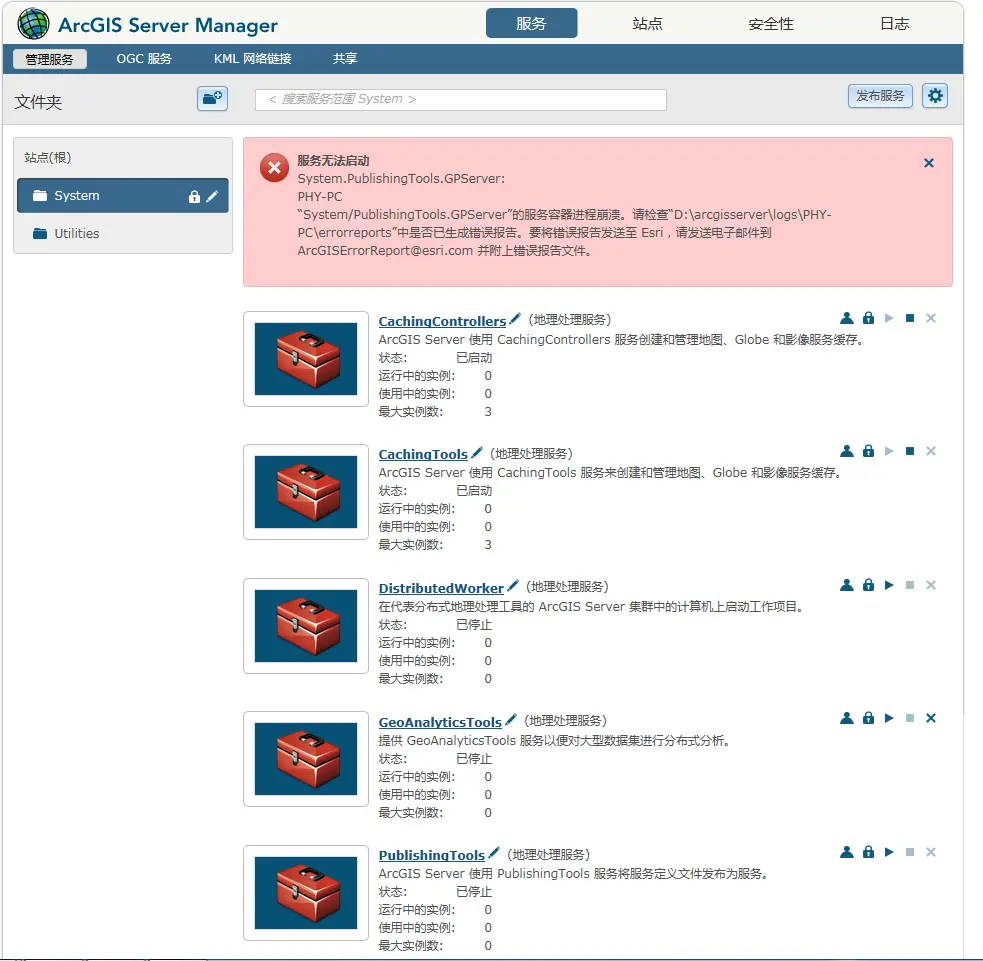
Task: Open the 安全性 tab
Action: pos(770,24)
